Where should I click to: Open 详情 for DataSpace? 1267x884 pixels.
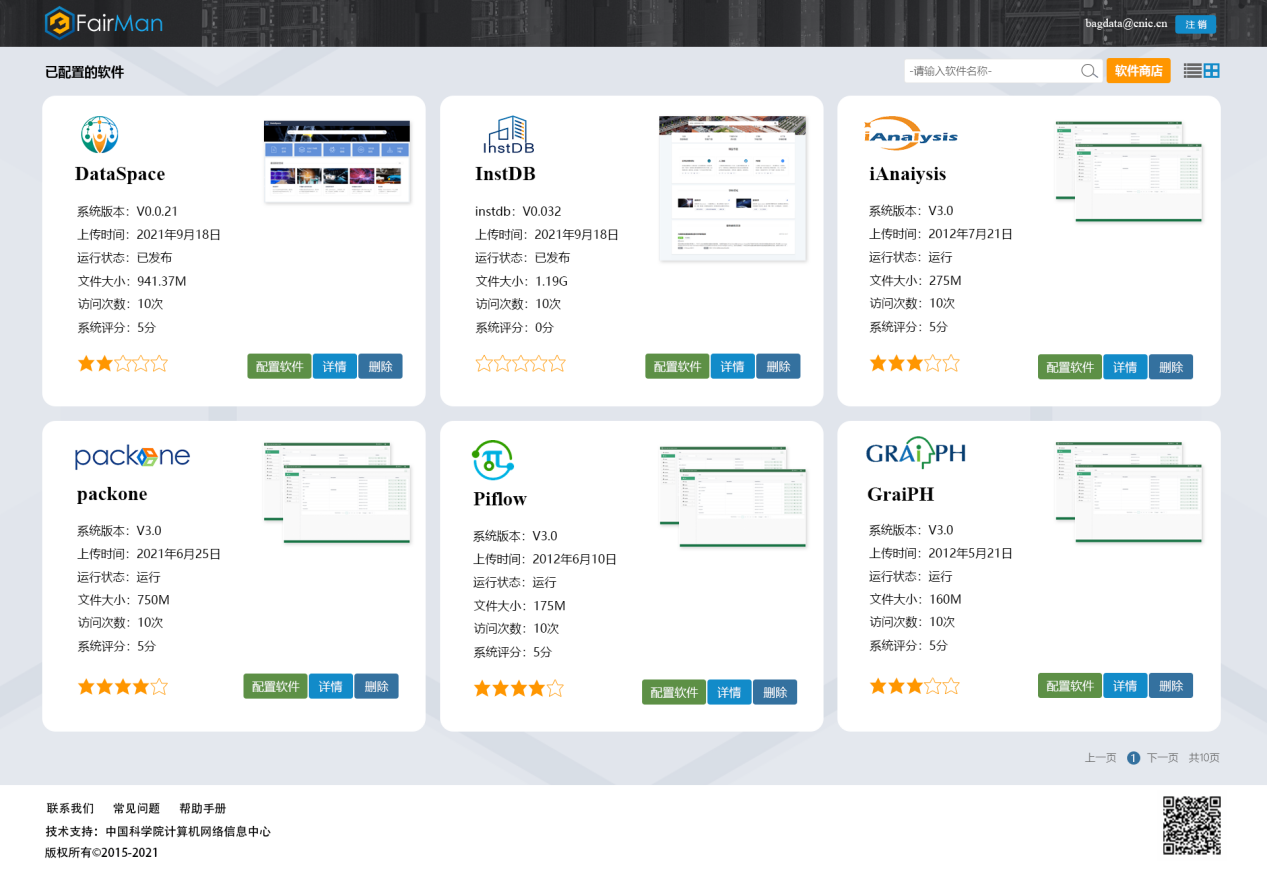pos(334,366)
